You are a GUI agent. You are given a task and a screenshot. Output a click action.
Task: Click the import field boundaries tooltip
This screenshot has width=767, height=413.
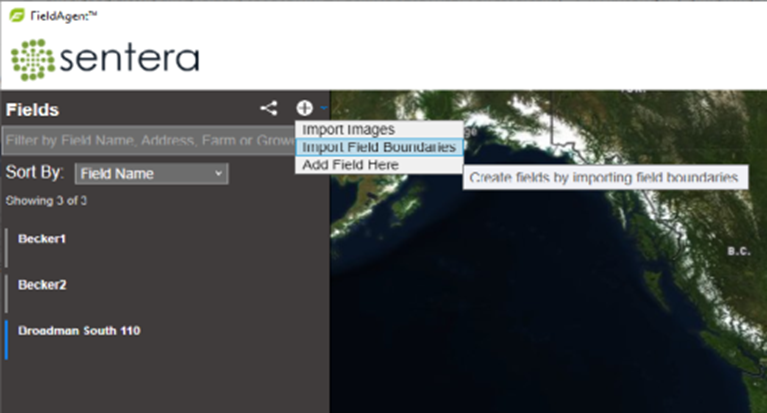tap(604, 177)
